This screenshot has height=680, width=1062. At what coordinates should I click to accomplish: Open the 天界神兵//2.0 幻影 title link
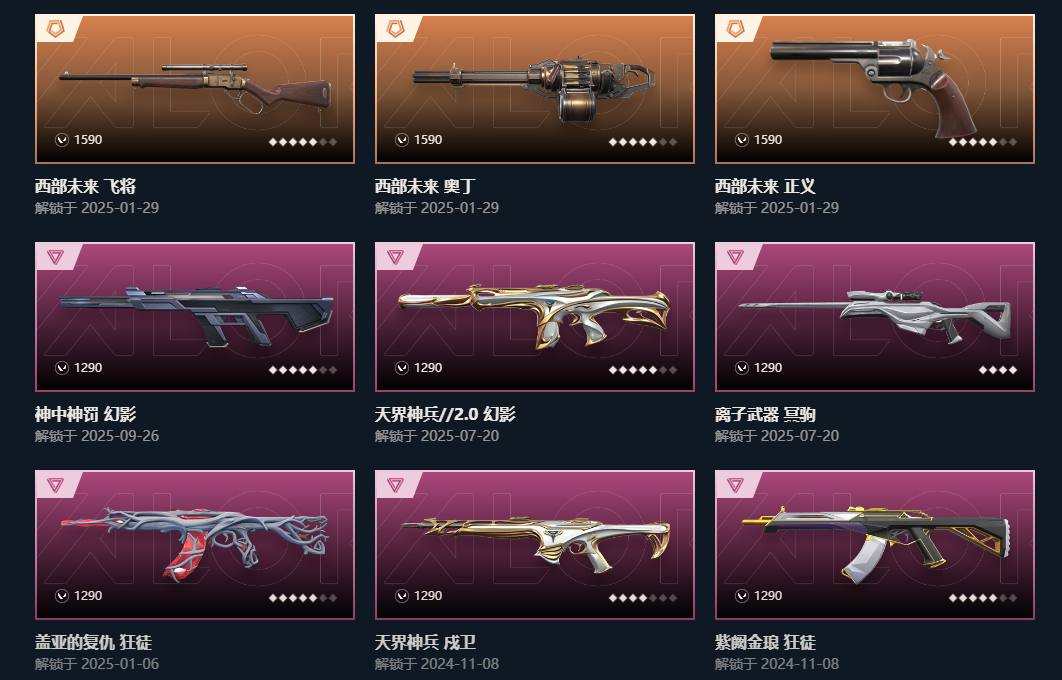(x=445, y=414)
